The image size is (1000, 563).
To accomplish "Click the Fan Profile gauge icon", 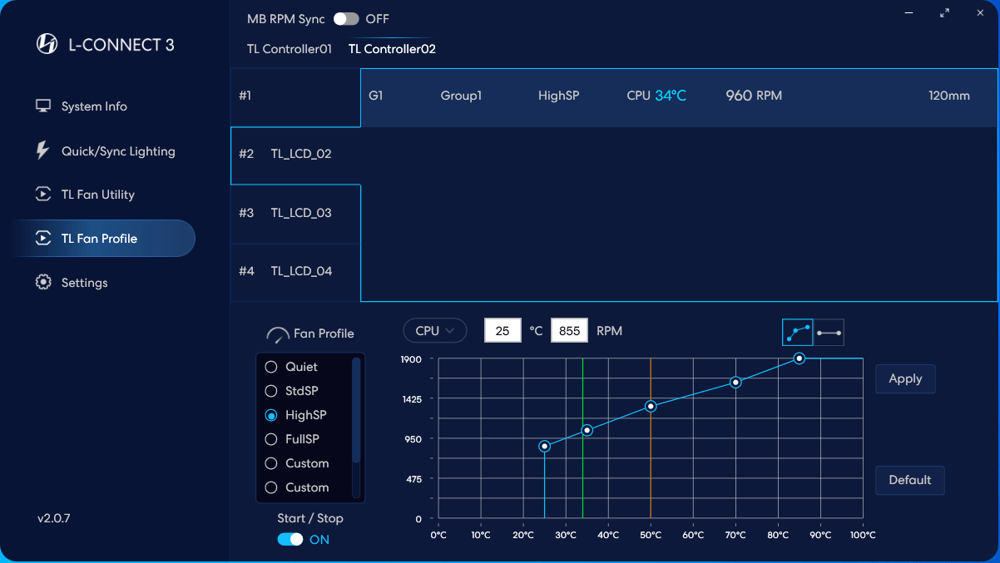I will click(277, 335).
